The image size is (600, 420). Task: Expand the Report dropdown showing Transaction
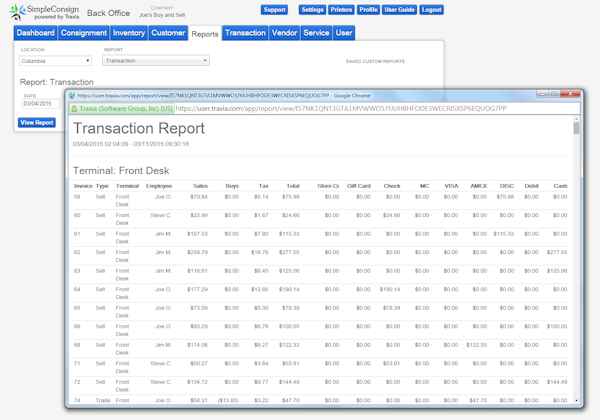[x=156, y=61]
